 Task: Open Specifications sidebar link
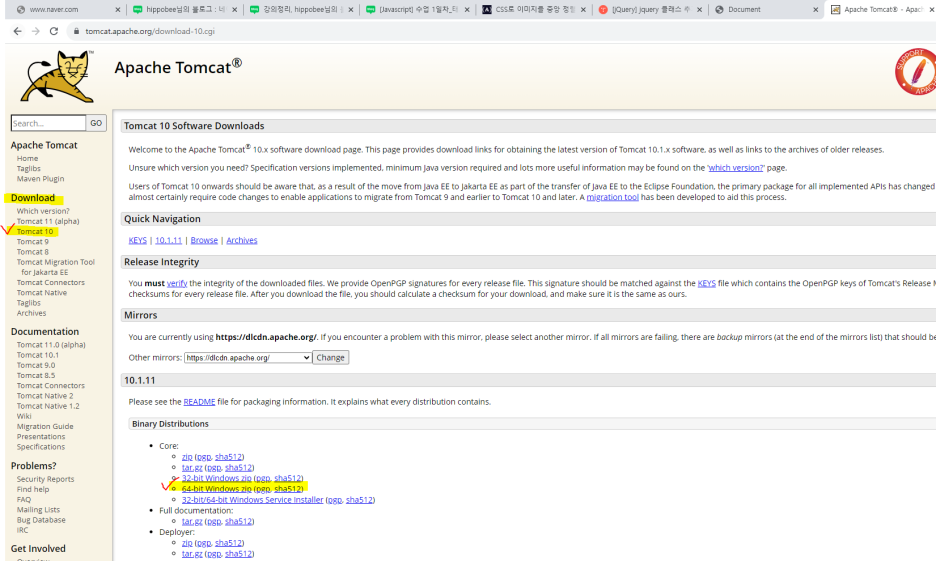(x=41, y=446)
